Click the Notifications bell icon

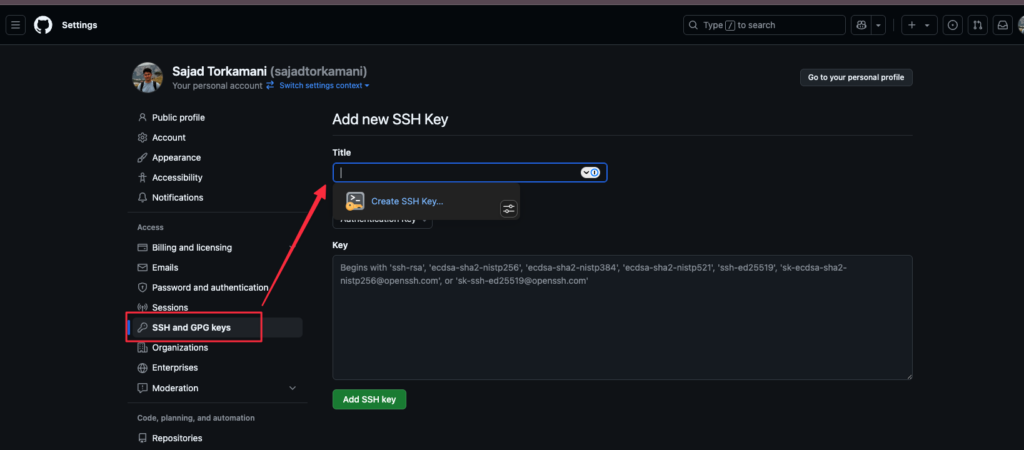coord(142,197)
